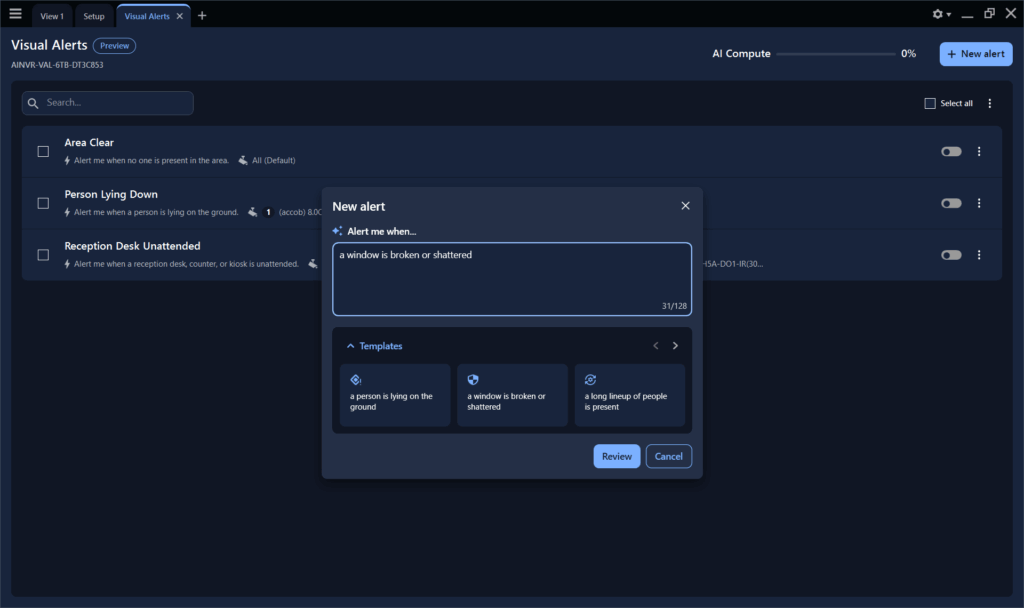Viewport: 1024px width, 608px height.
Task: Click the search magnifier icon
Action: tap(33, 103)
